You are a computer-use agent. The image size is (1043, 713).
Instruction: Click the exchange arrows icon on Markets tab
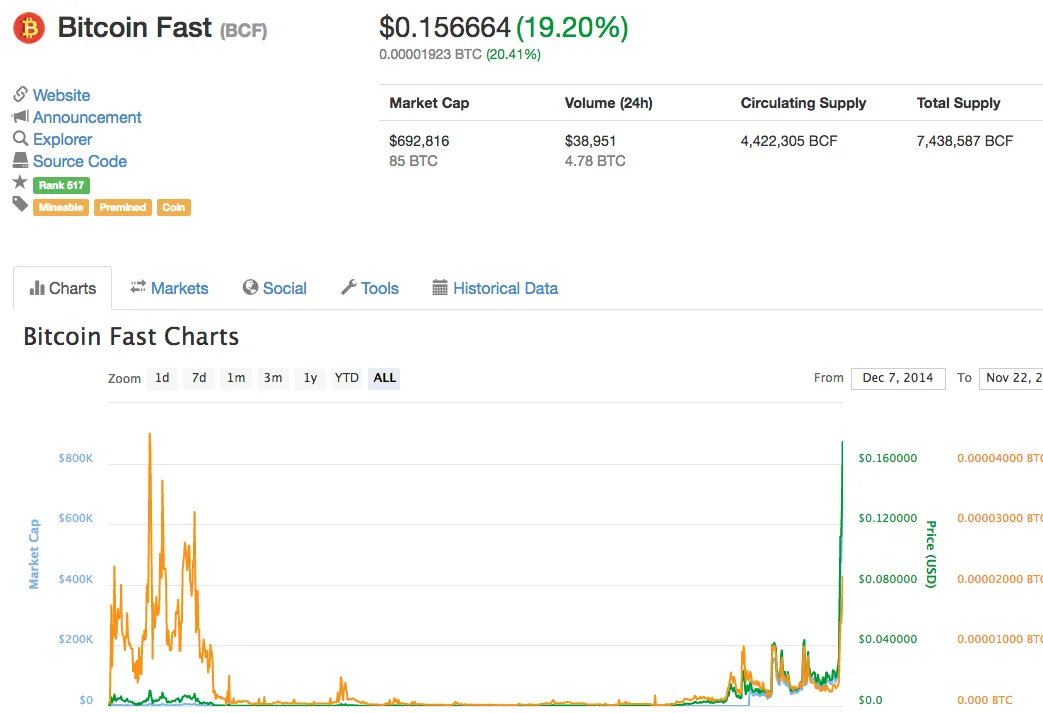(x=138, y=287)
